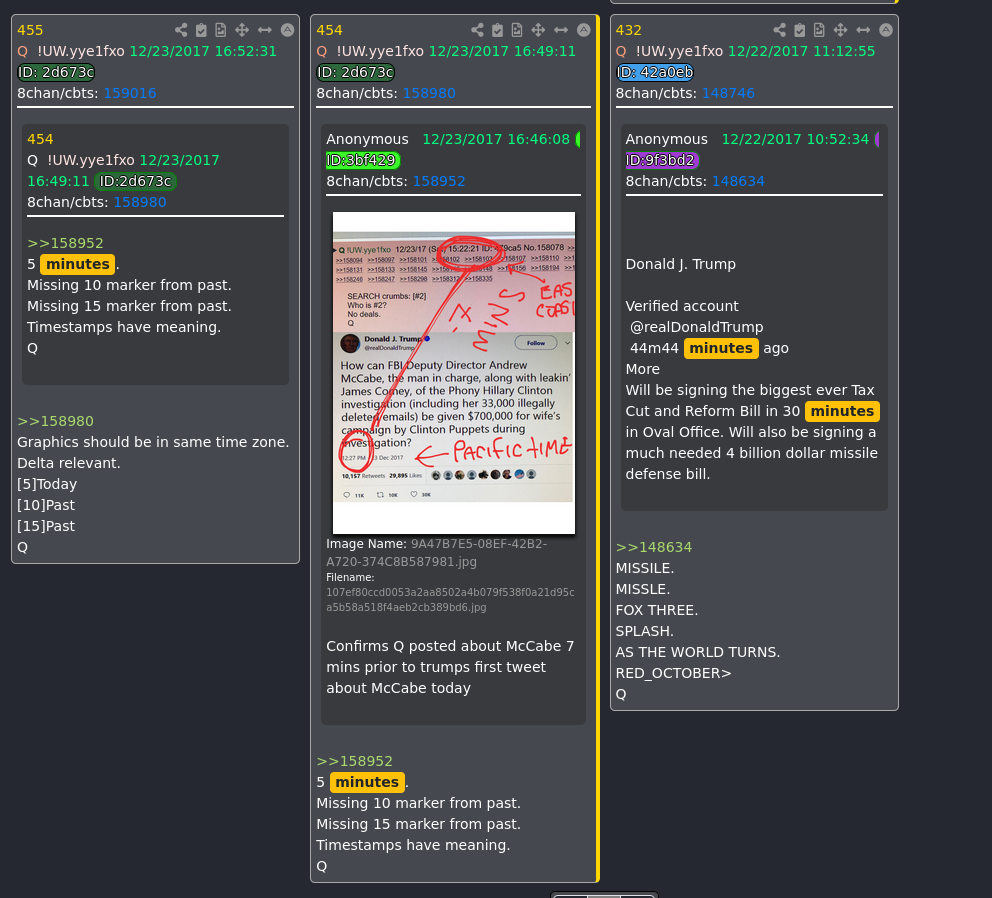
Task: Click the "Donald J. Trump" line in post 432
Action: coord(681,264)
